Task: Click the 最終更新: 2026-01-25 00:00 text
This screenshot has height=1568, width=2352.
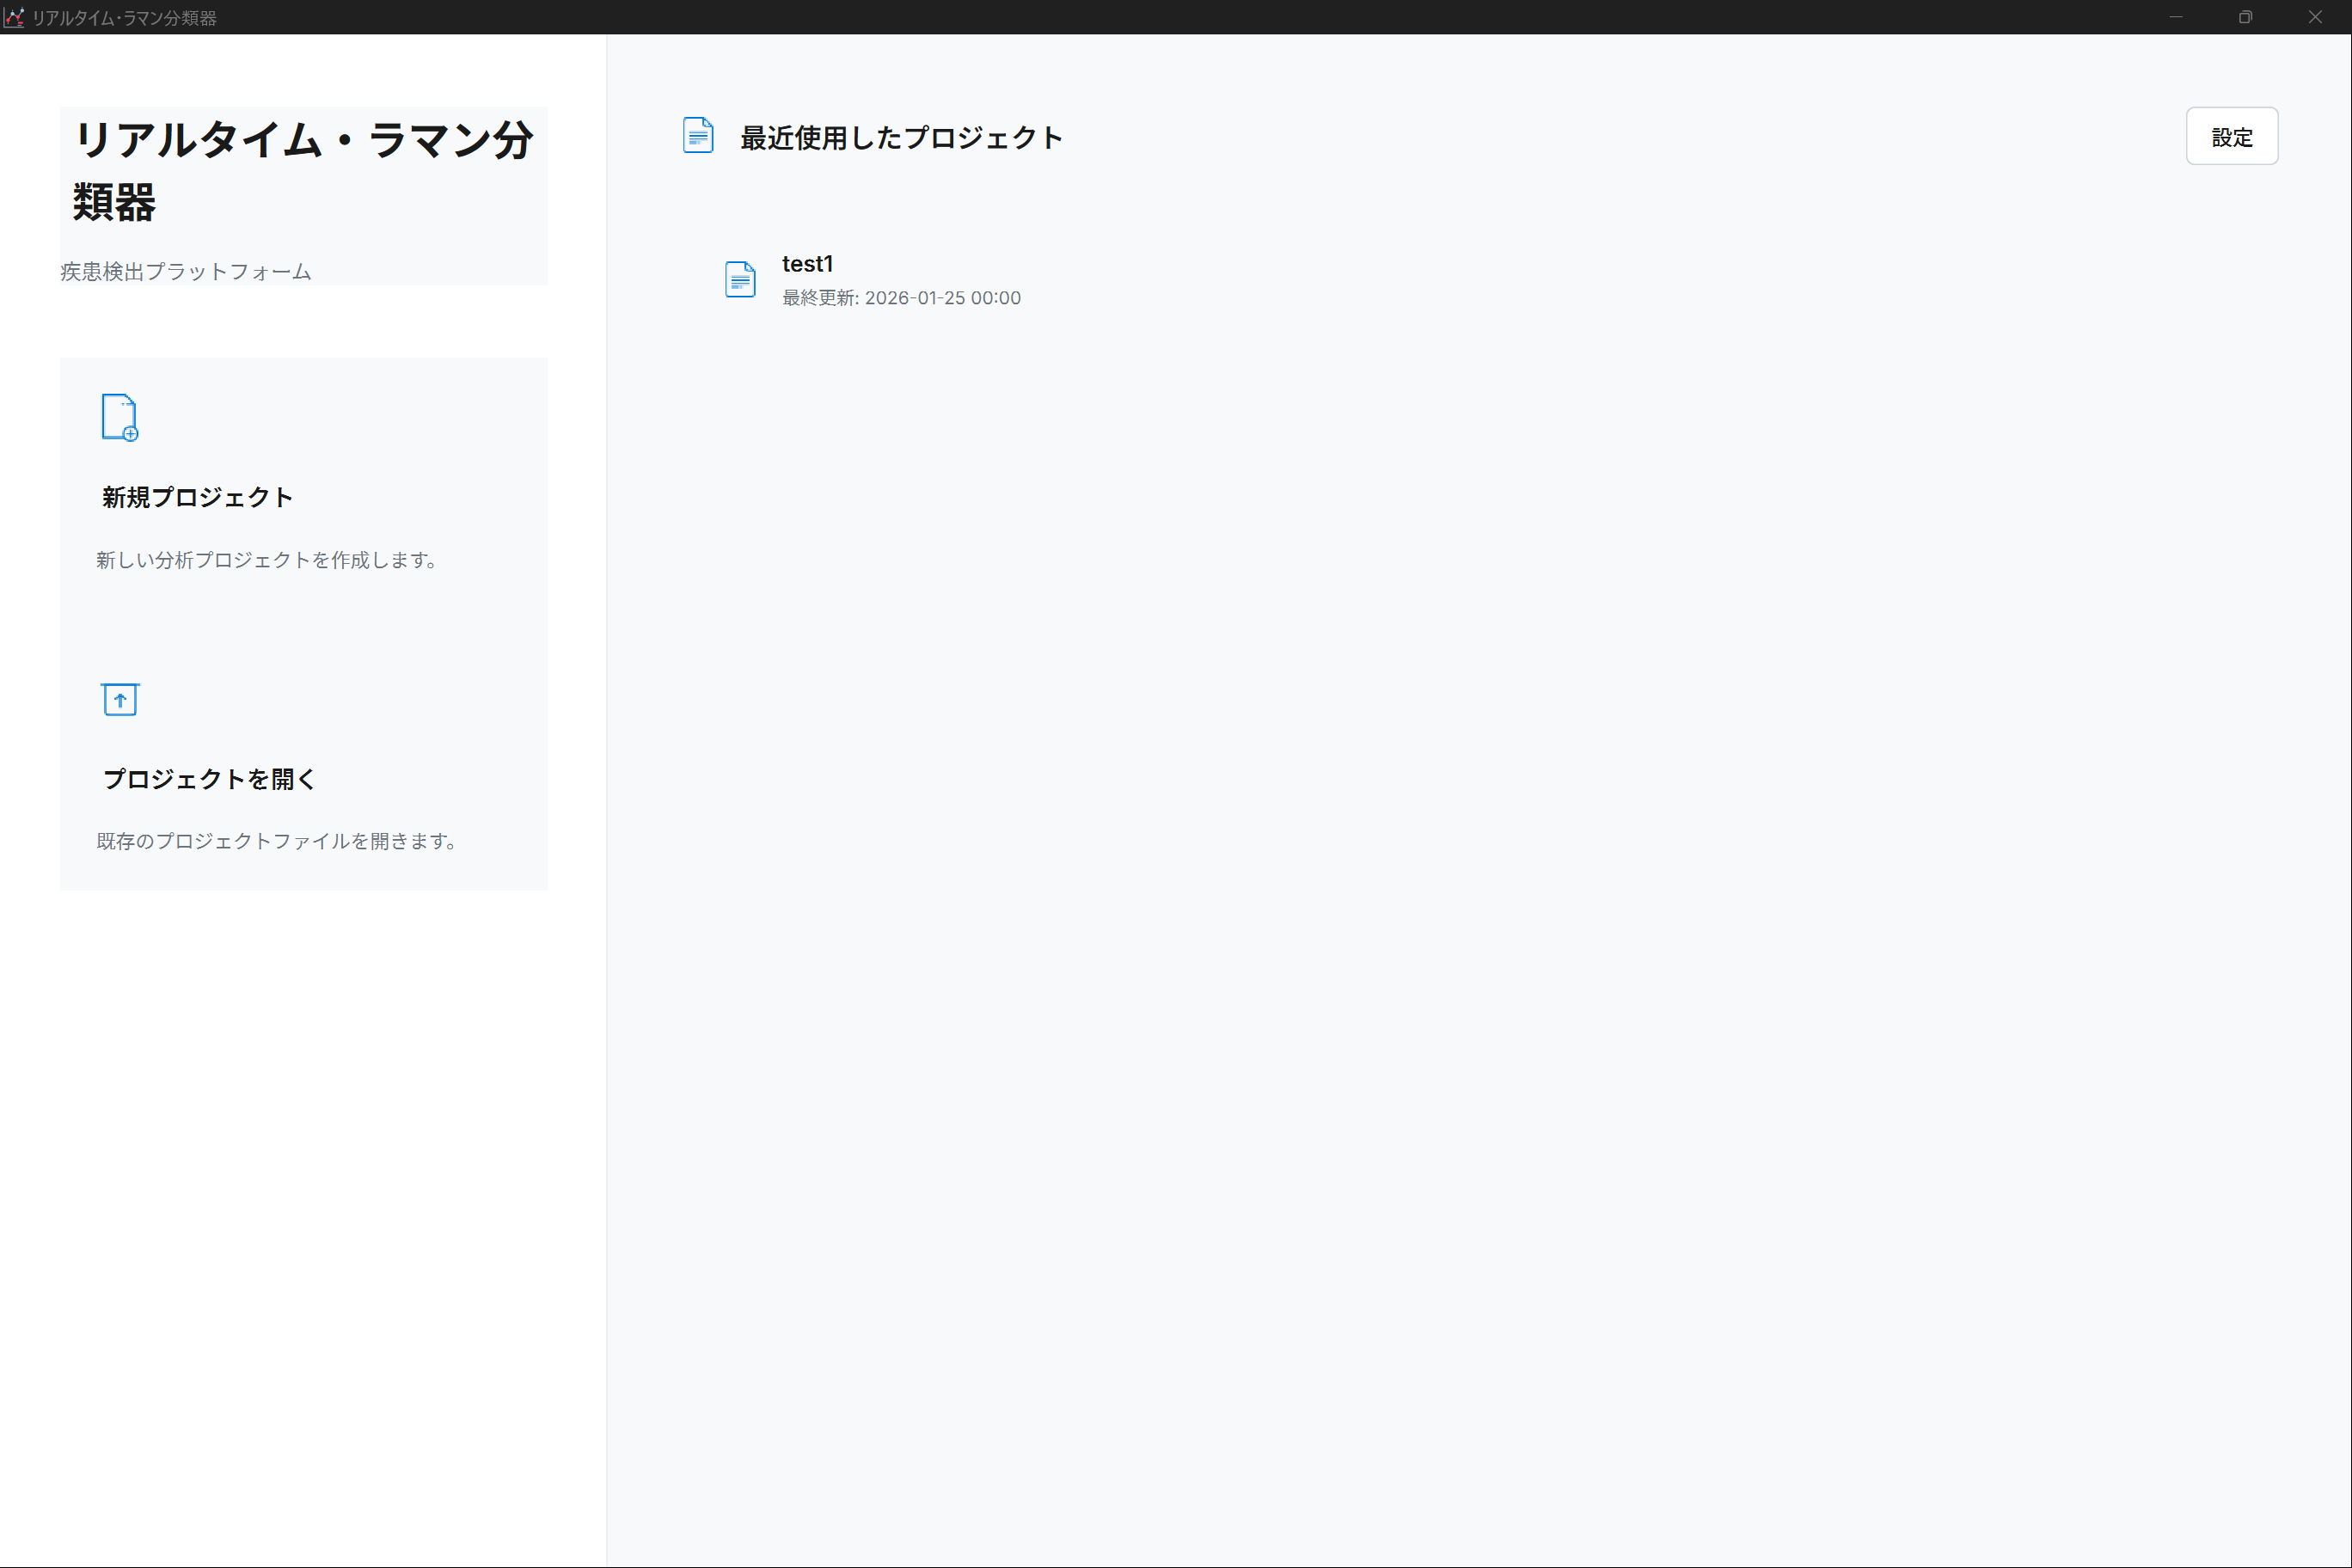Action: (x=901, y=298)
